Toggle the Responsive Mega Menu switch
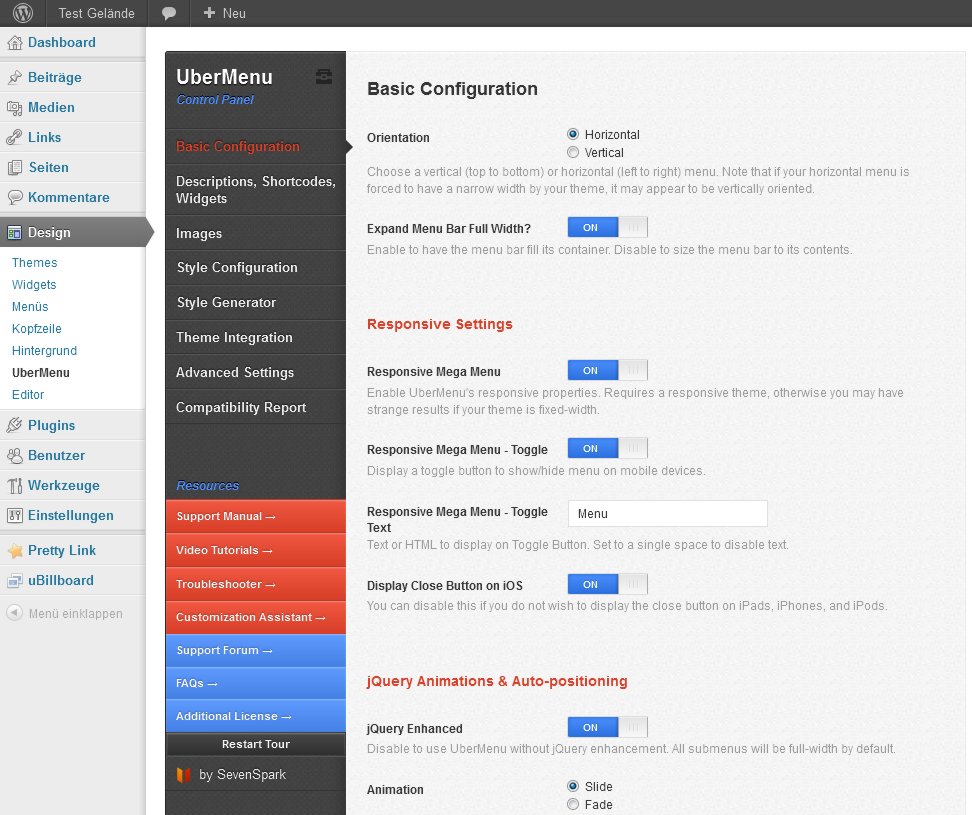 coord(608,370)
